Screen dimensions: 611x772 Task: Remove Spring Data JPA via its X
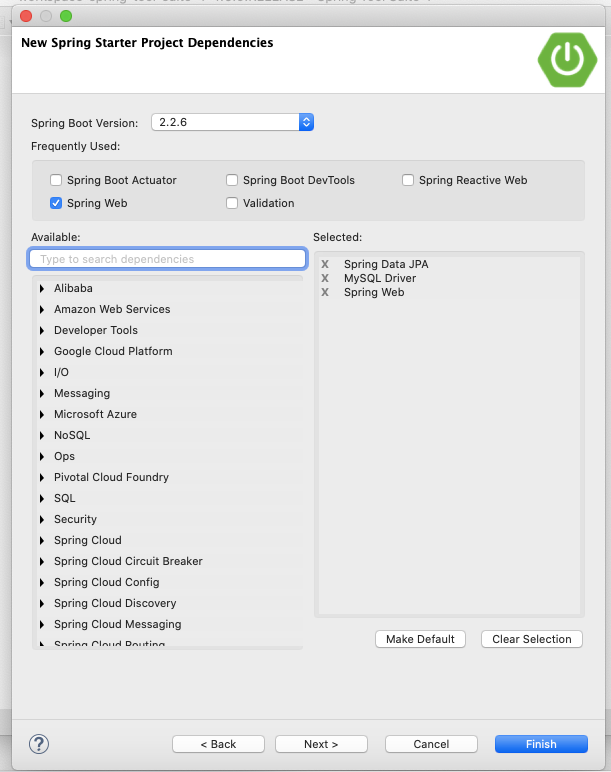tap(325, 264)
